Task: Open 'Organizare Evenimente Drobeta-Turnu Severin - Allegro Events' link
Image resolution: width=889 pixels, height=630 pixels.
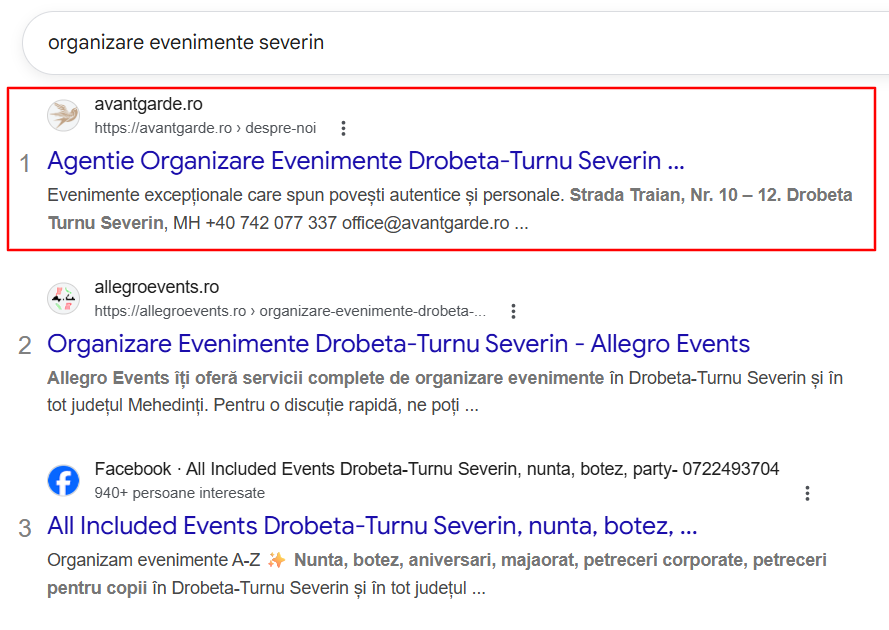Action: tap(399, 344)
